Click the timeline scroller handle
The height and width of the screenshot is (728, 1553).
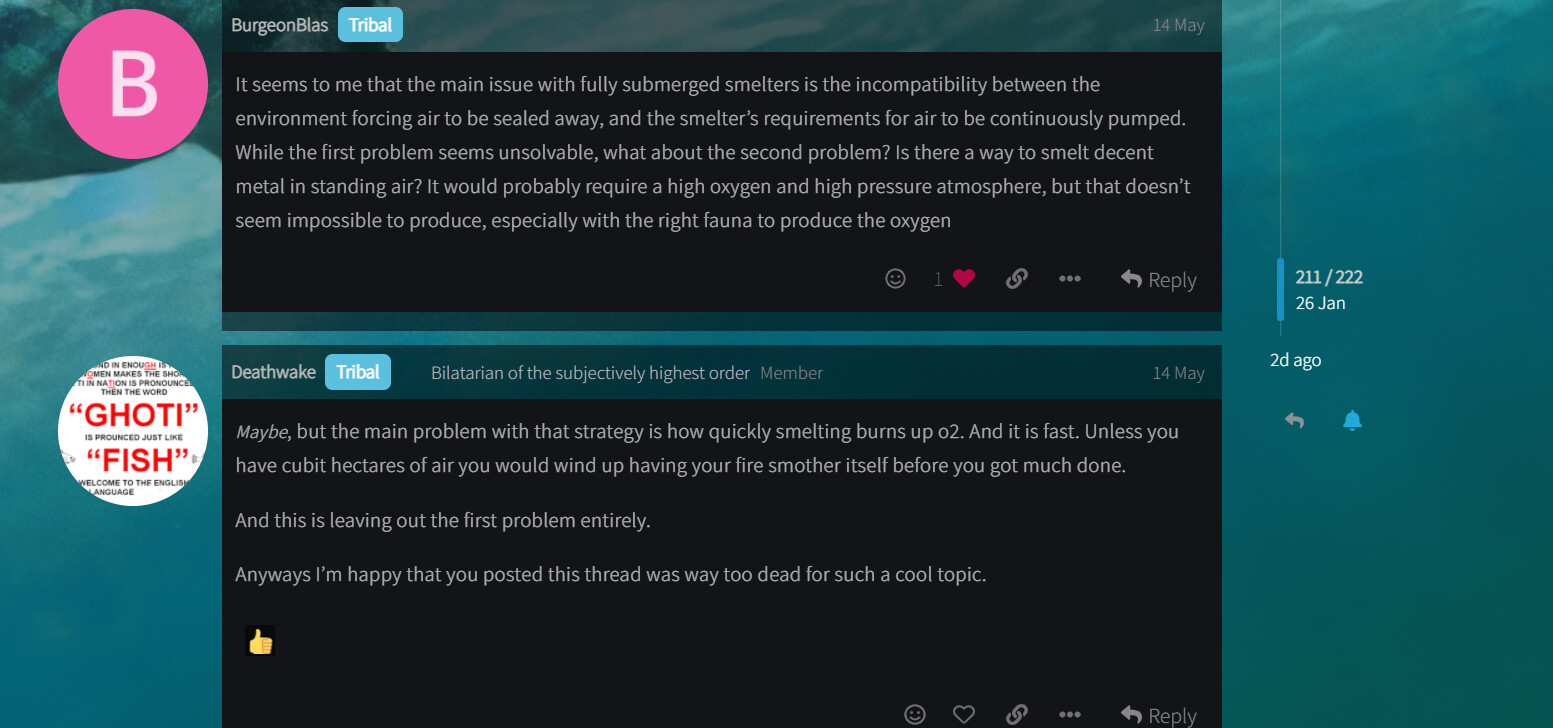pyautogui.click(x=1280, y=289)
